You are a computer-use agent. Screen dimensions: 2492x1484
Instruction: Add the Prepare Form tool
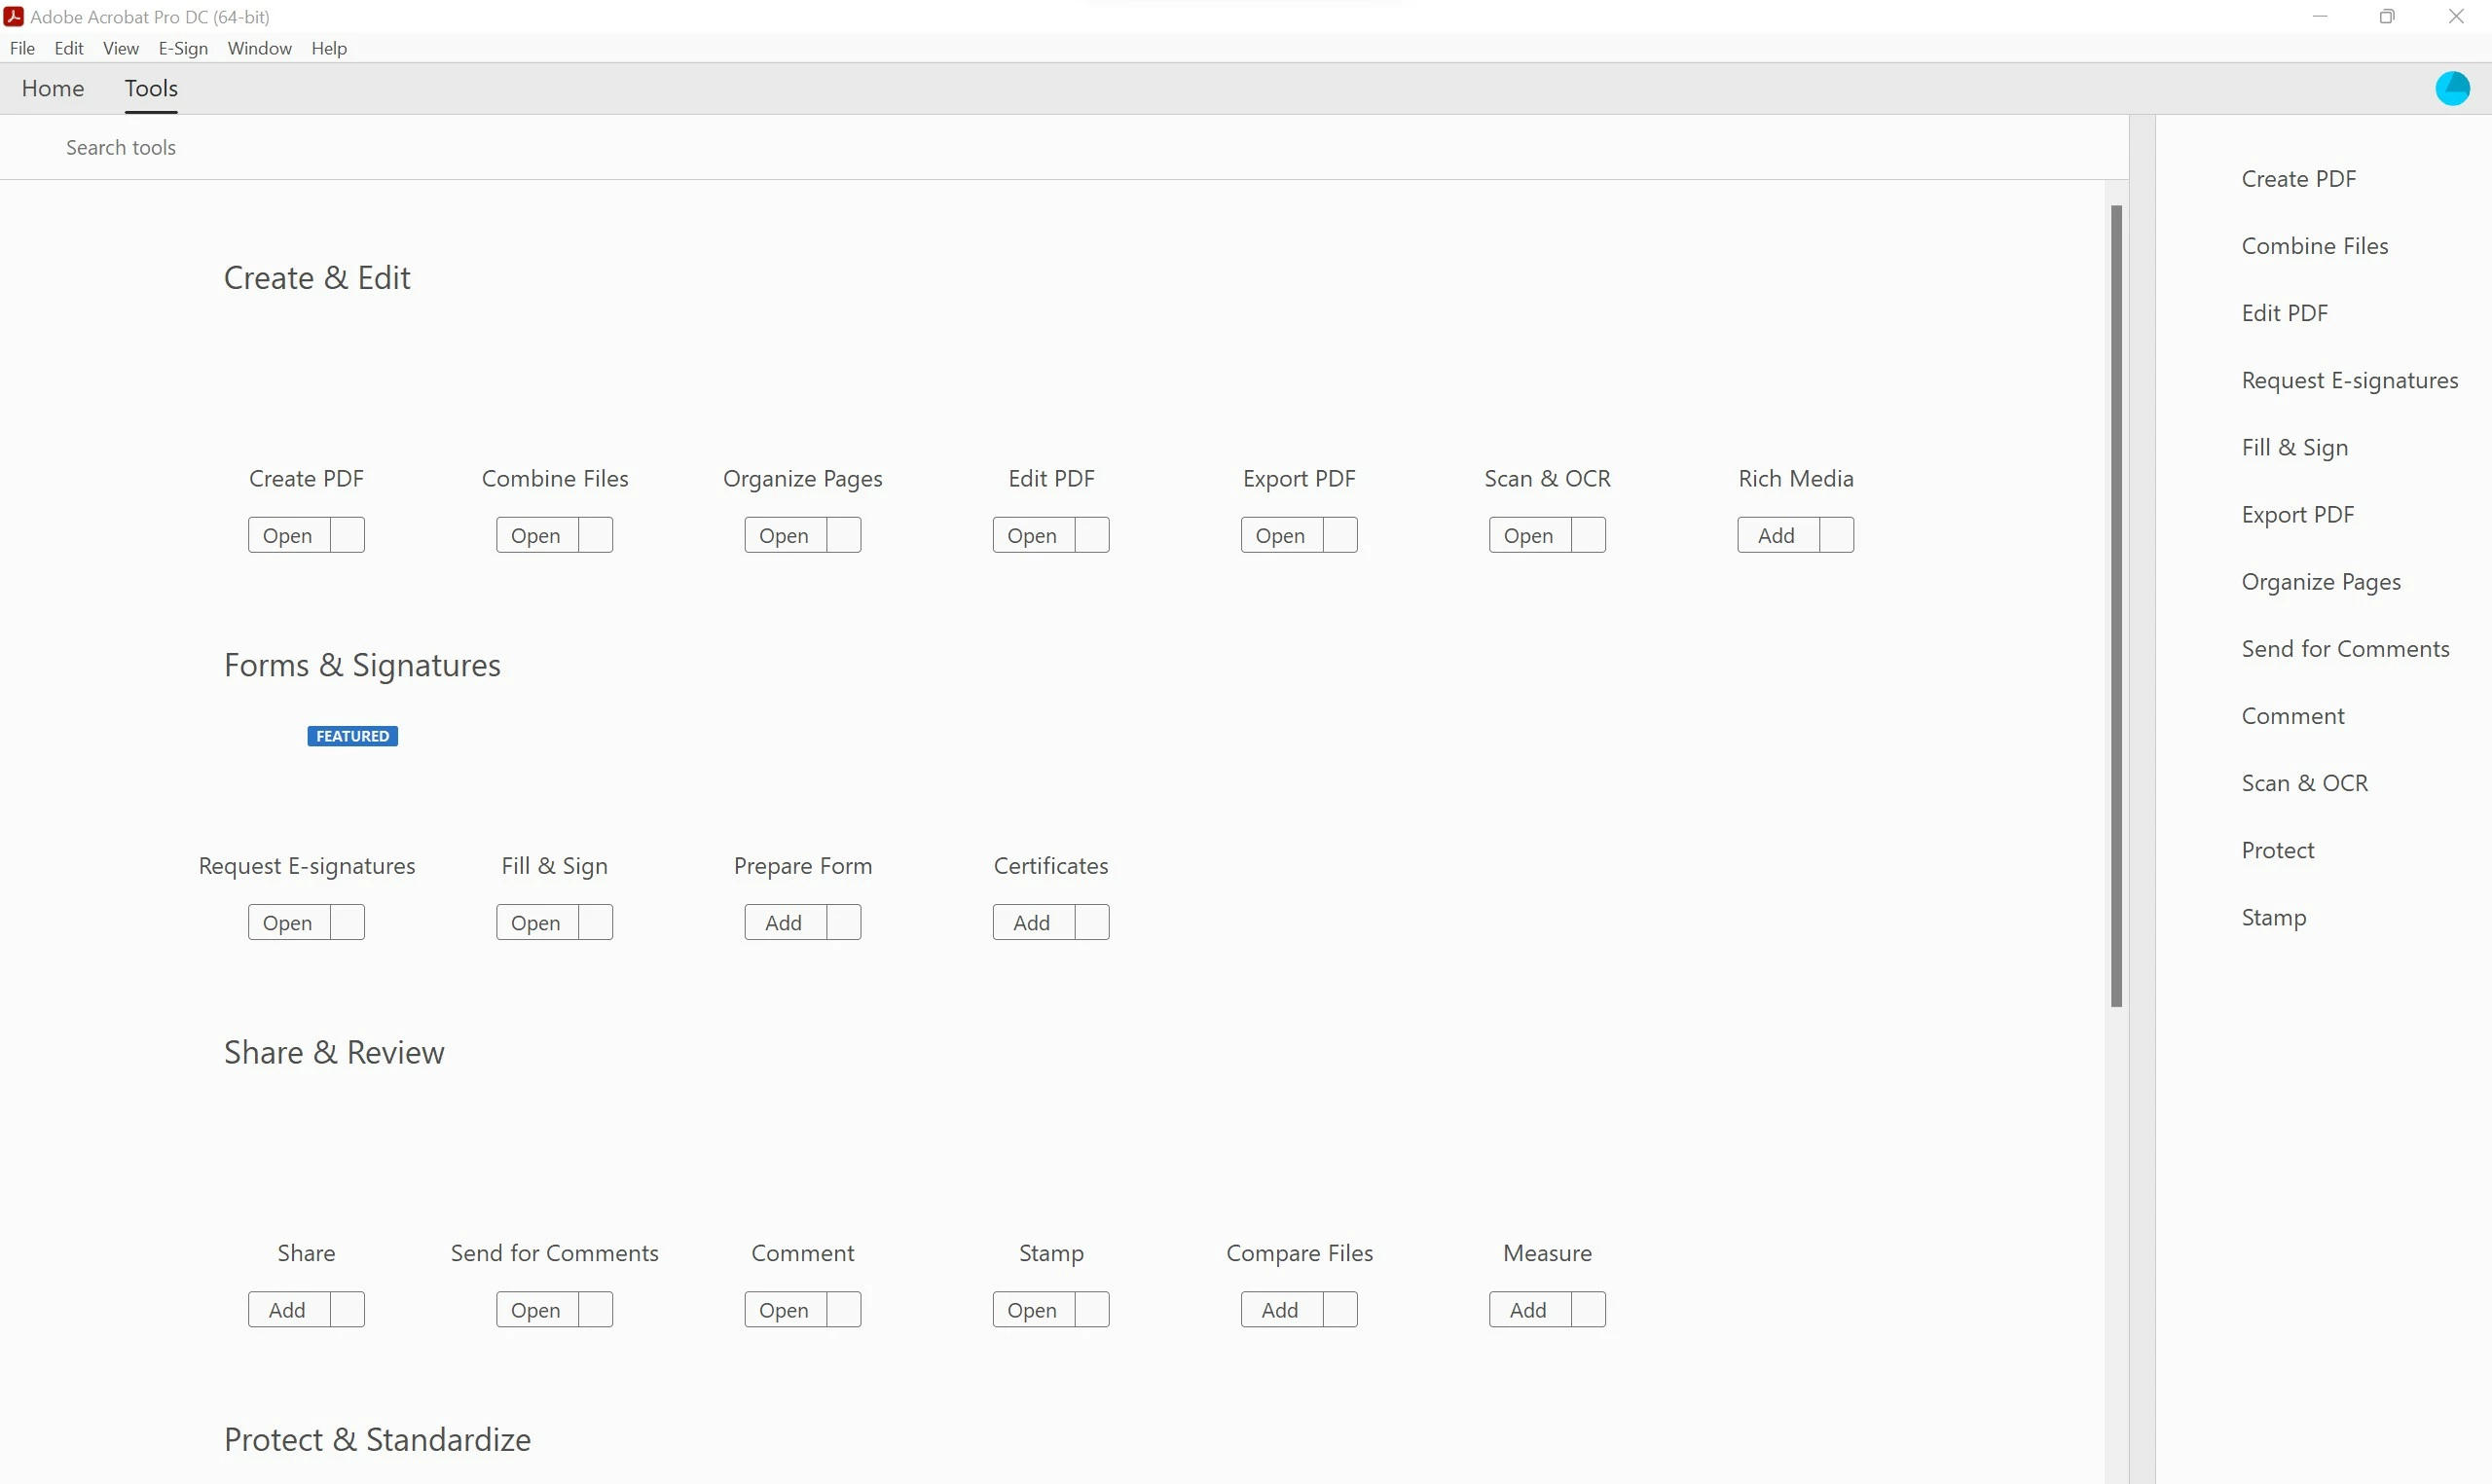coord(784,922)
